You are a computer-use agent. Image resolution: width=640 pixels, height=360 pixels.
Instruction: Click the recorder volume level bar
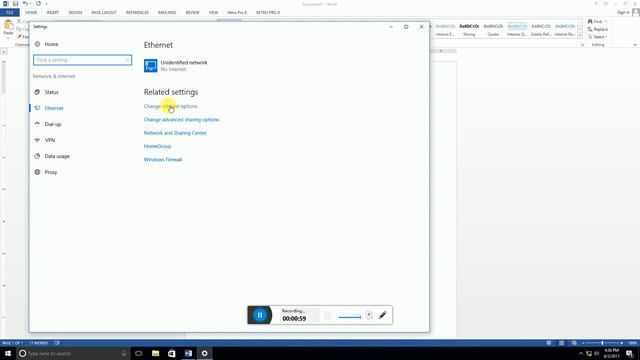coord(350,317)
